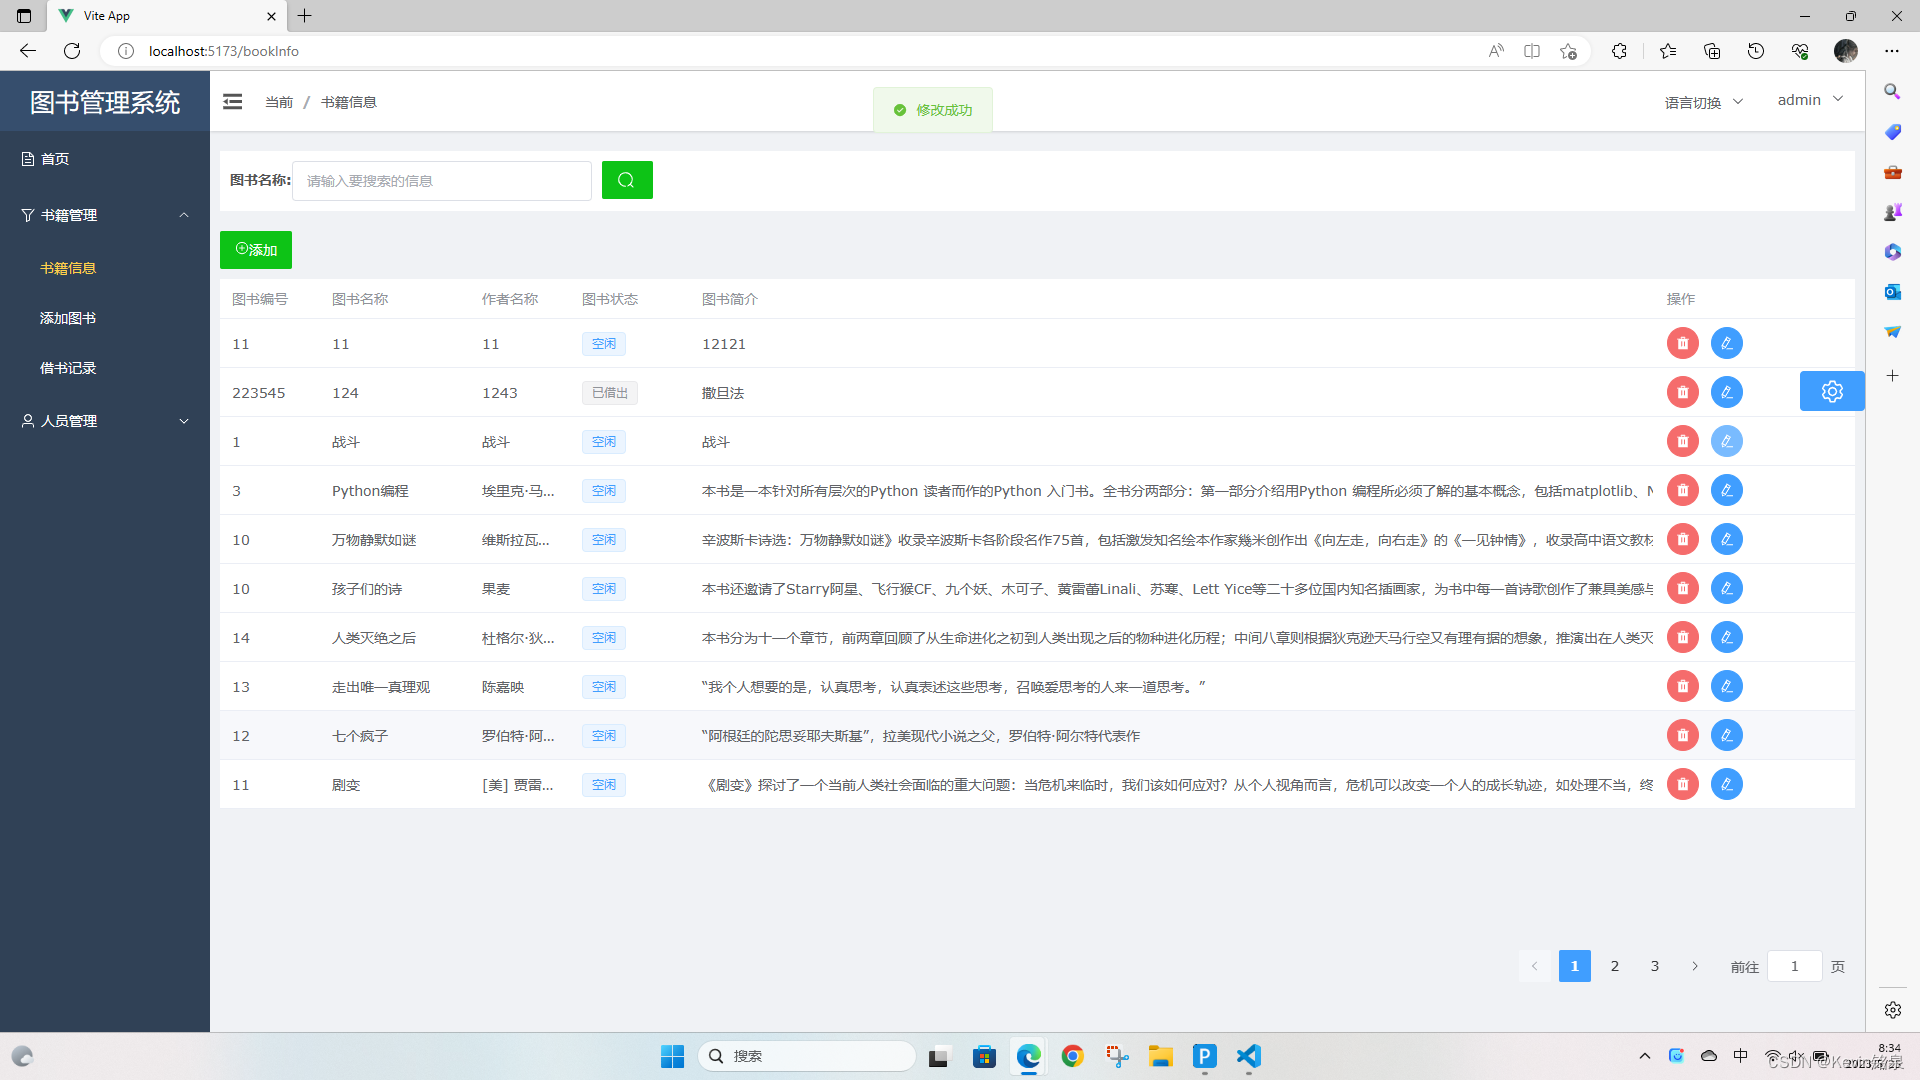Refresh the browser page
1920x1080 pixels.
coord(72,51)
